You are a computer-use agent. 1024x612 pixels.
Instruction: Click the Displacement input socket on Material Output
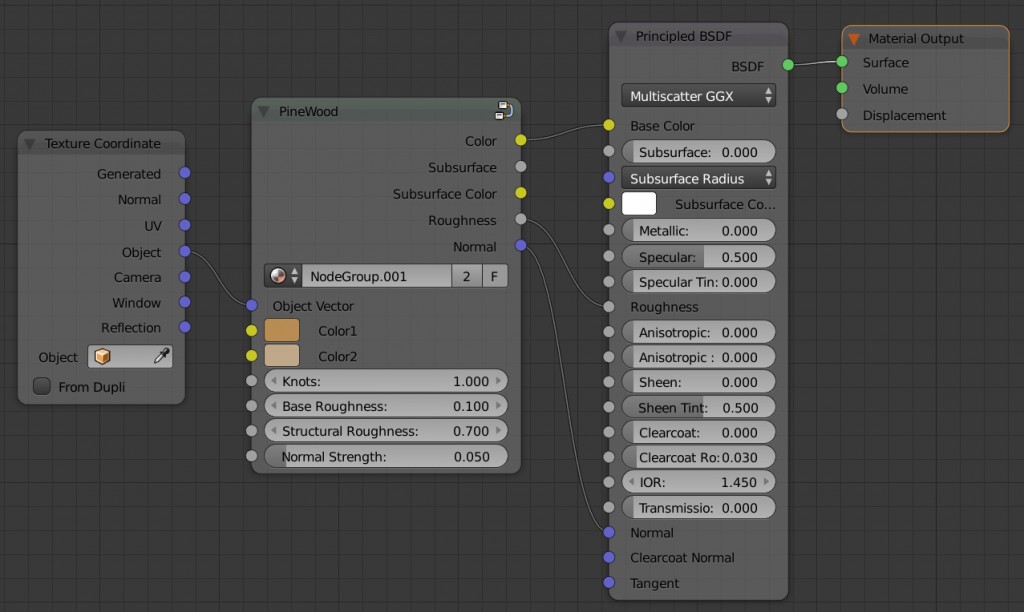point(840,115)
